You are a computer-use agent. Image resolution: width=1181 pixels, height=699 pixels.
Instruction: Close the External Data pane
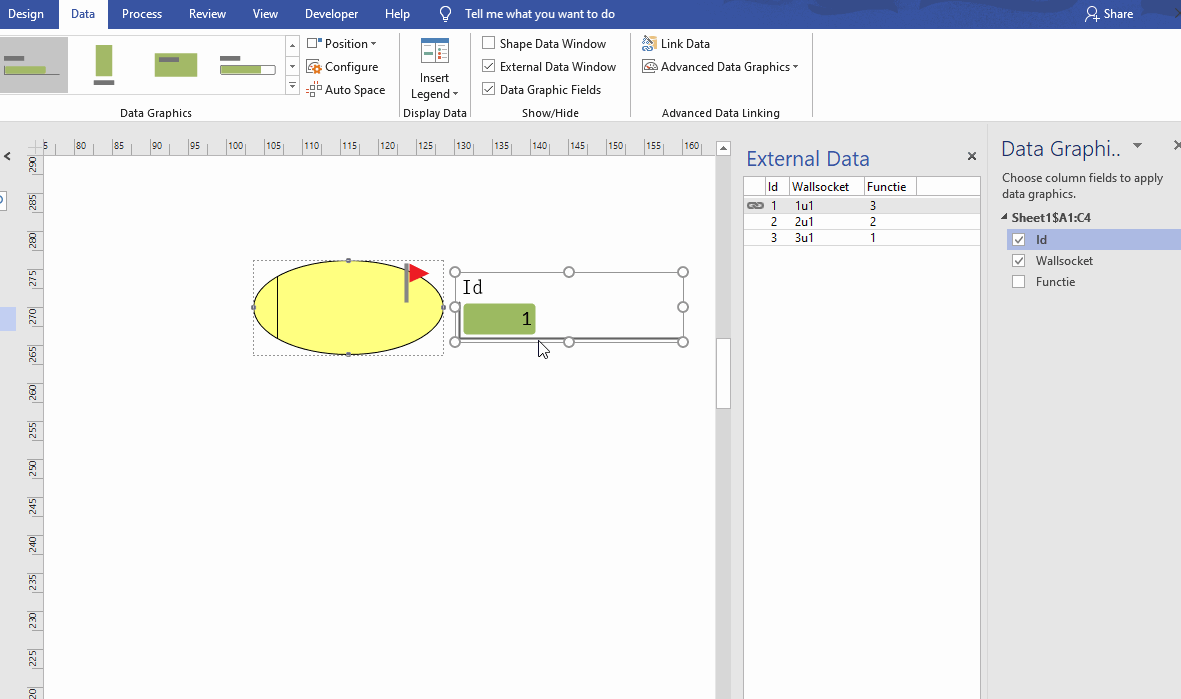point(972,156)
